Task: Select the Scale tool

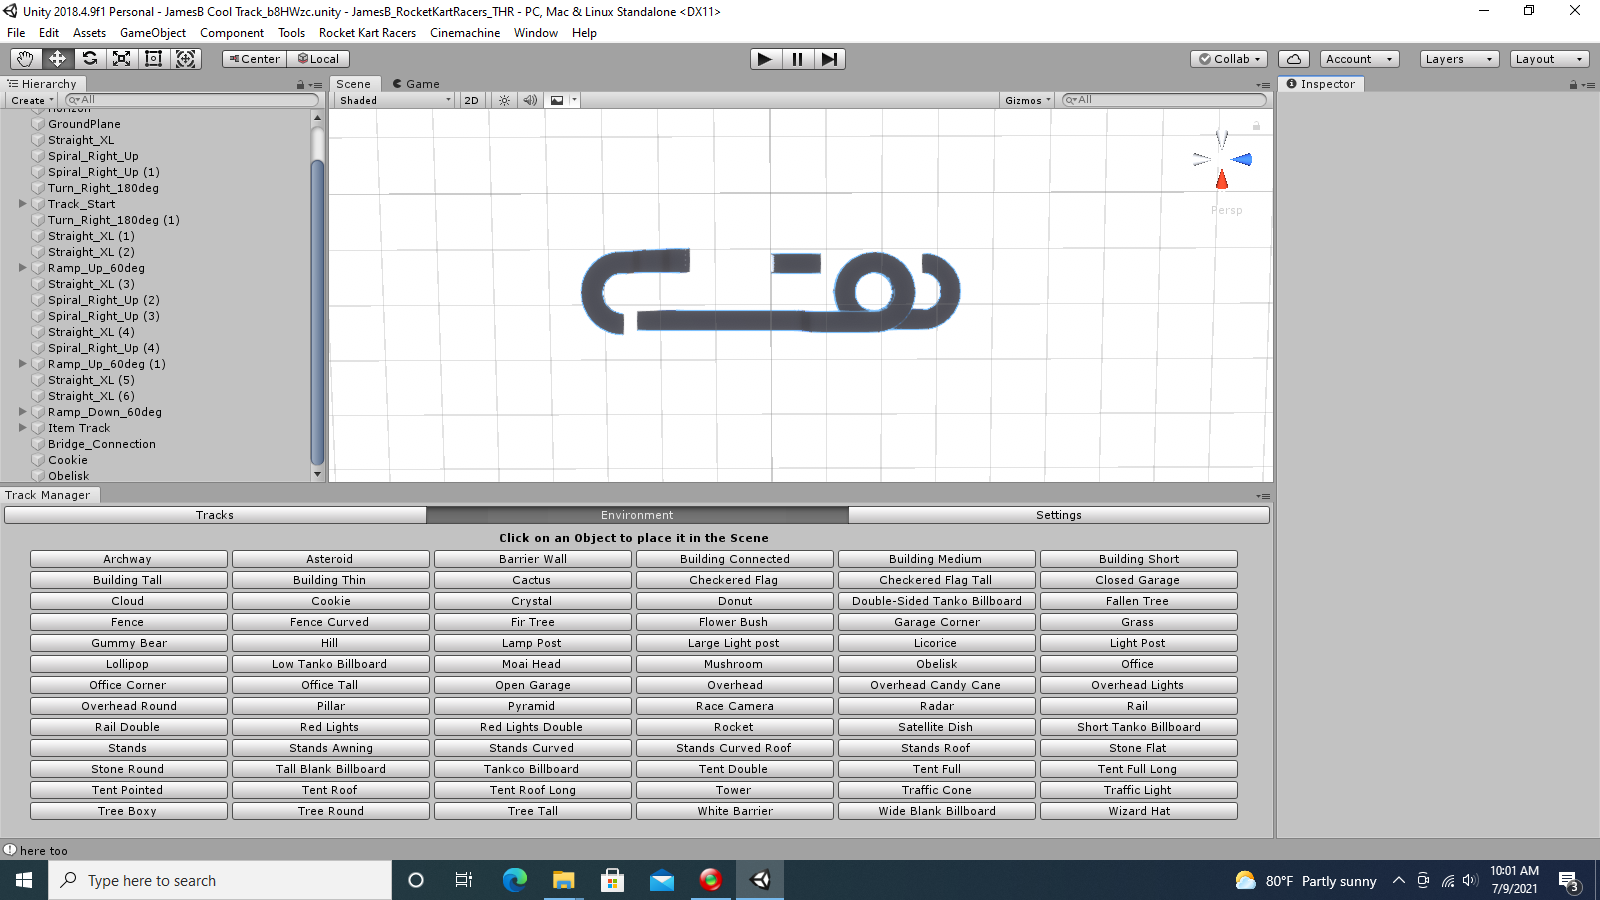Action: (121, 59)
